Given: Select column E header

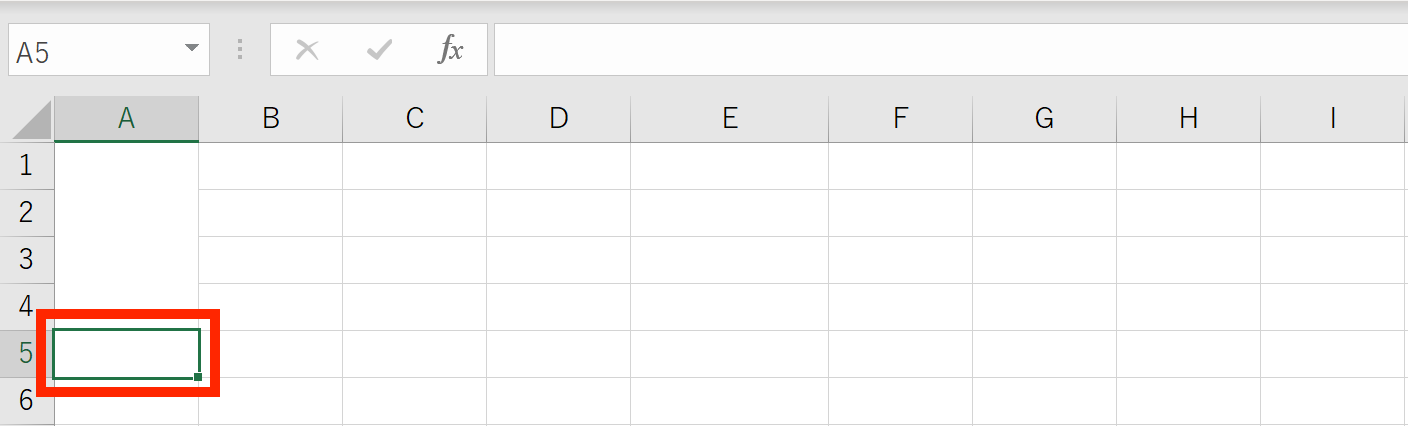Looking at the screenshot, I should [x=729, y=119].
